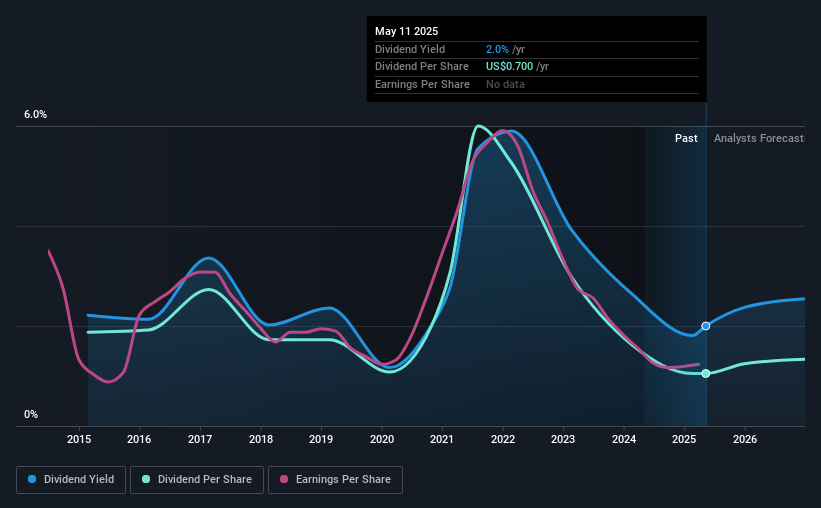Click the 2021 x-axis label

tap(442, 439)
